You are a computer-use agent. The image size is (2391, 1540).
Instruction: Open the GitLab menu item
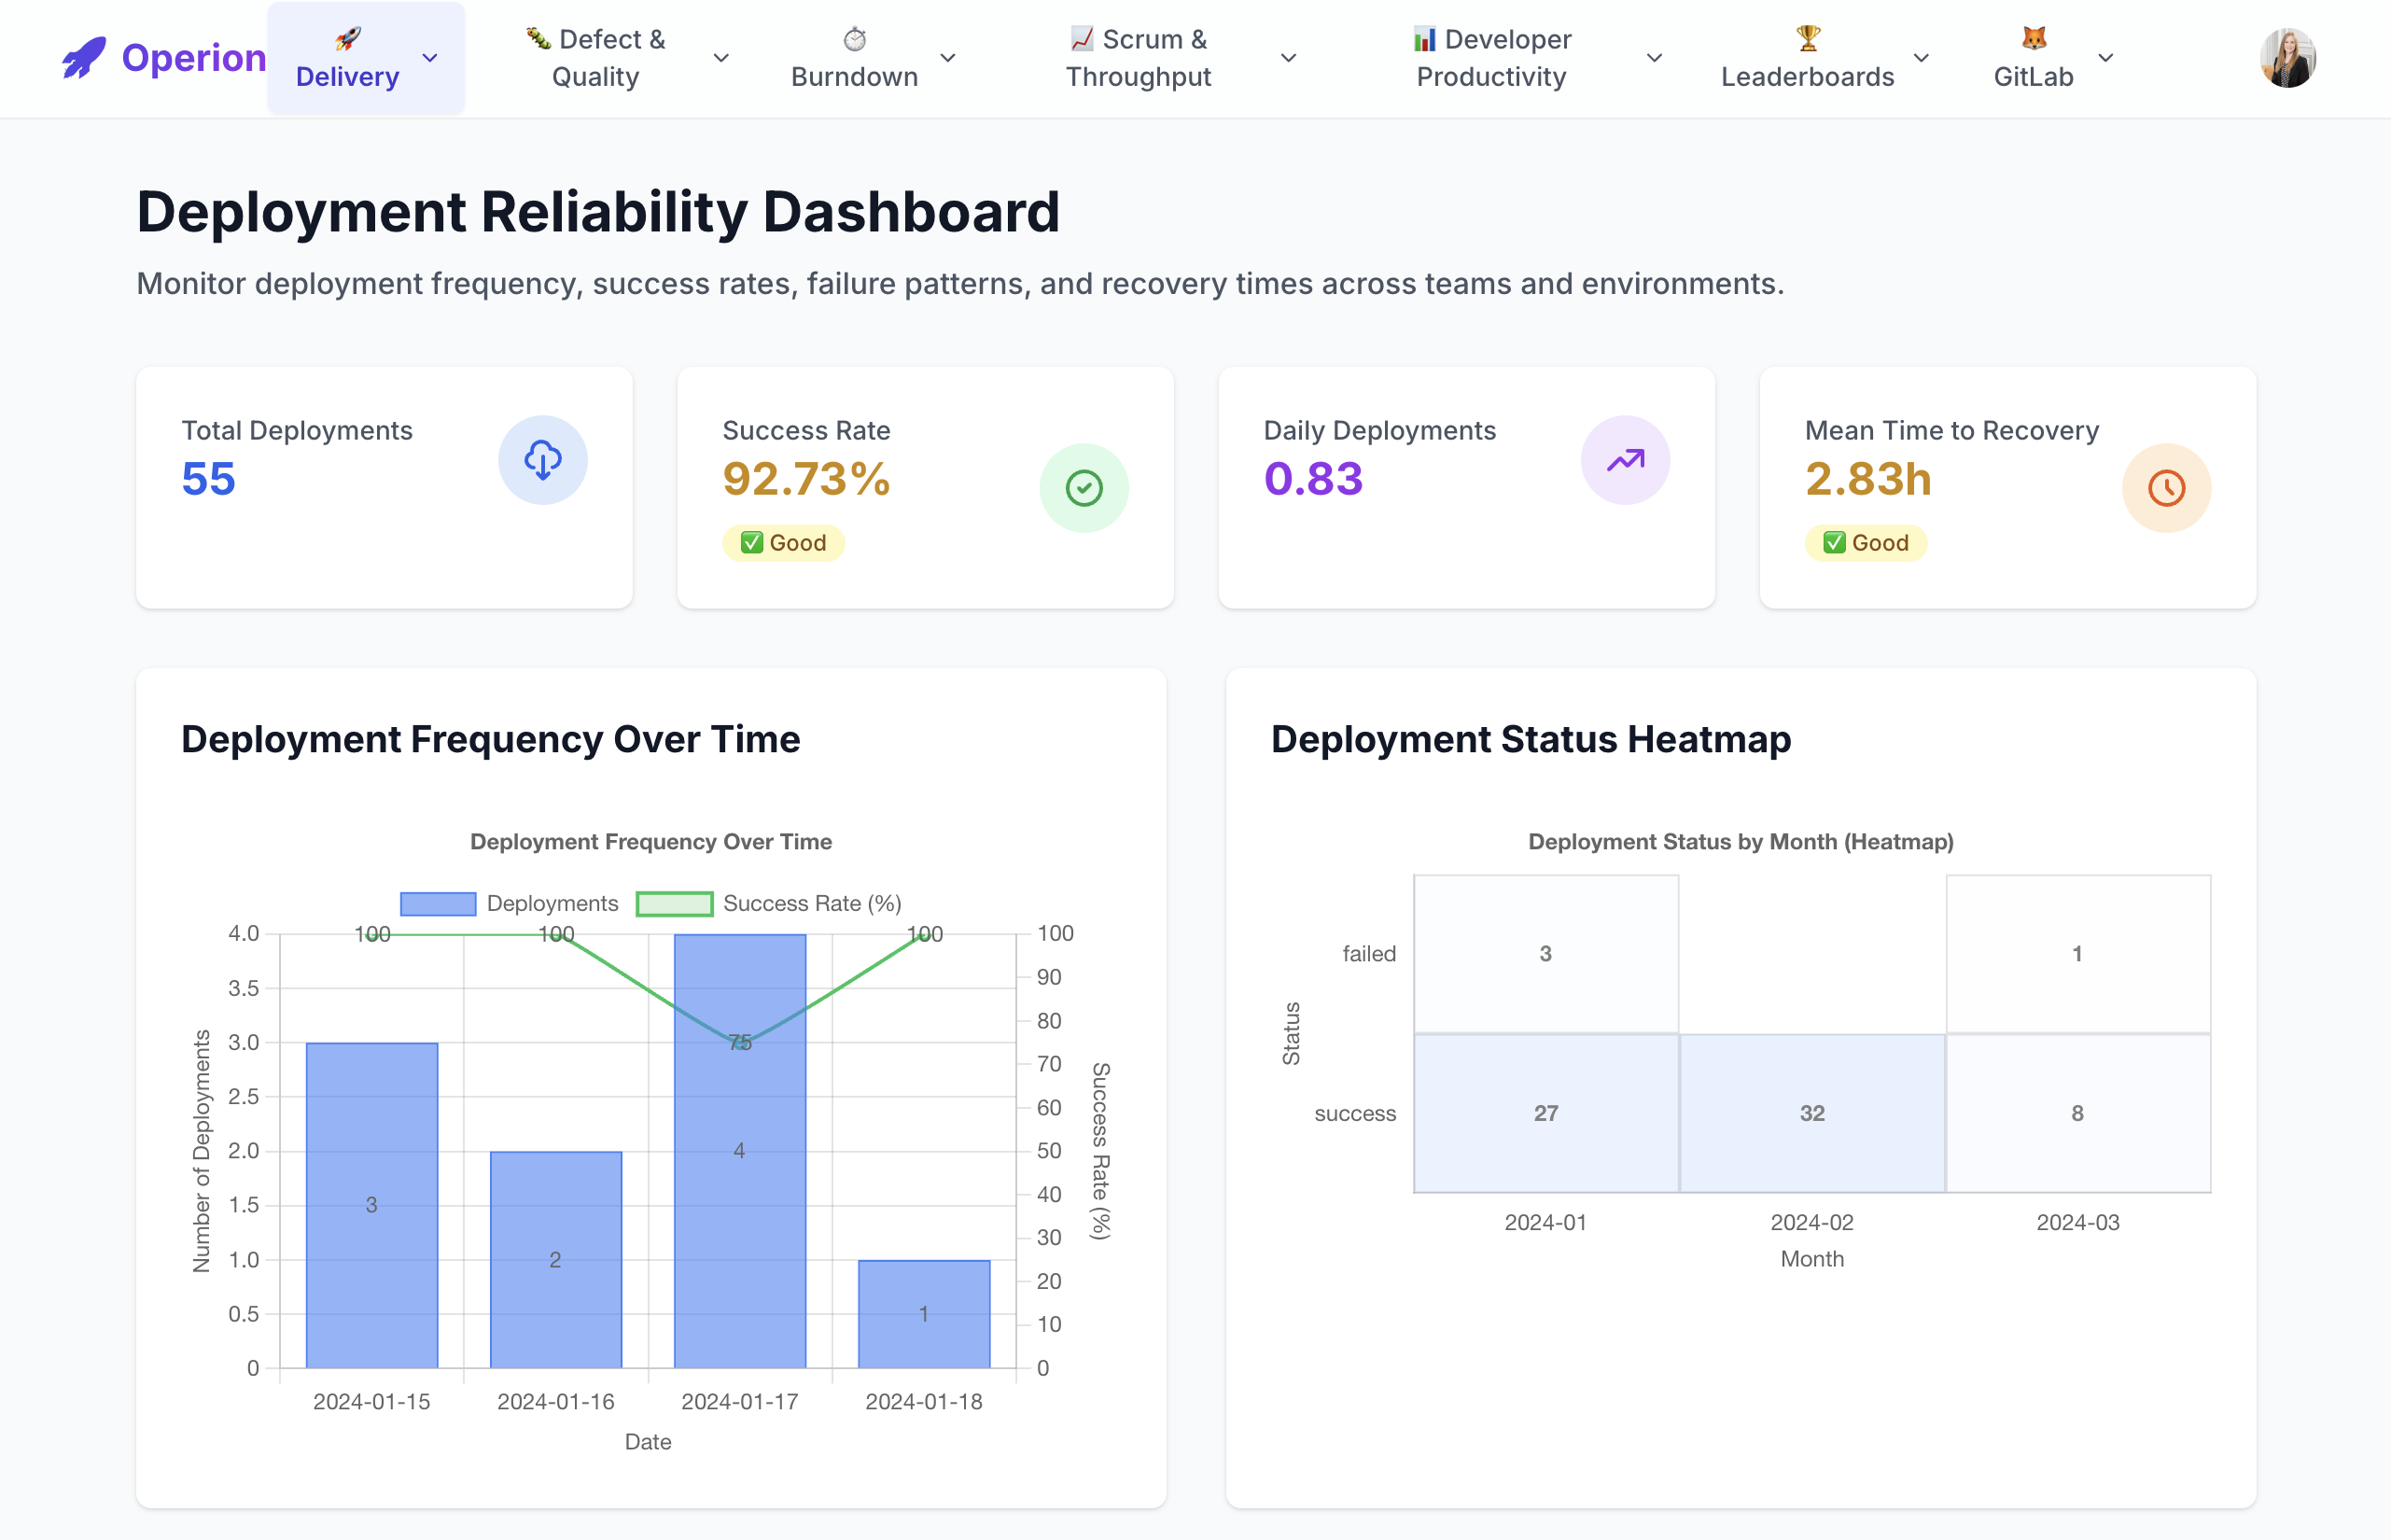[2033, 76]
